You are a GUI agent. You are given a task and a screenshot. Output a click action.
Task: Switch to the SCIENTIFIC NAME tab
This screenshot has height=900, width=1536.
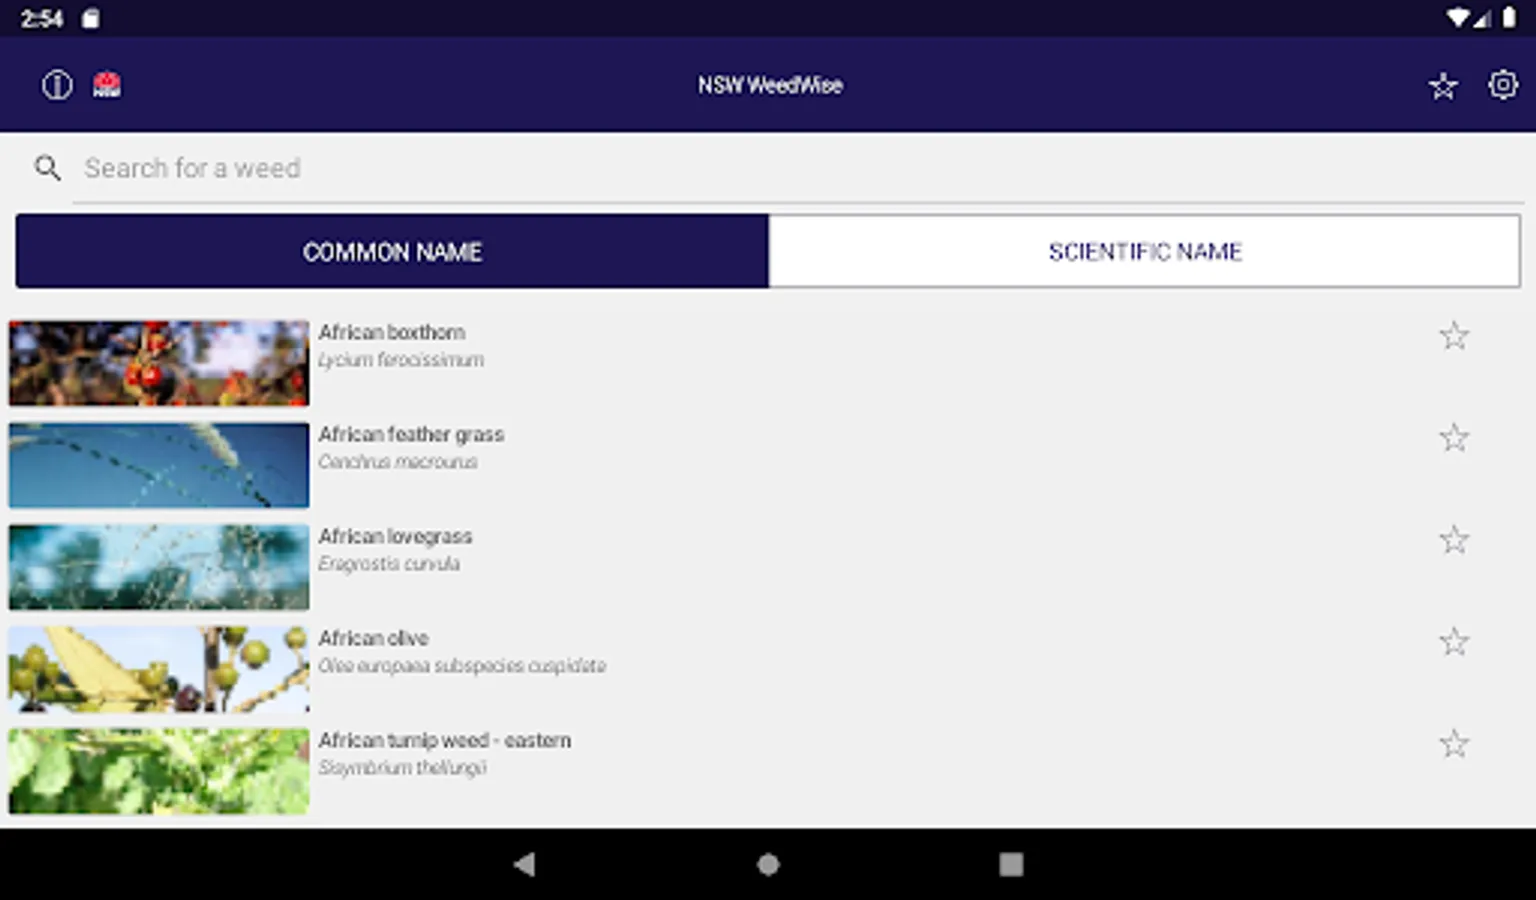click(x=1144, y=251)
